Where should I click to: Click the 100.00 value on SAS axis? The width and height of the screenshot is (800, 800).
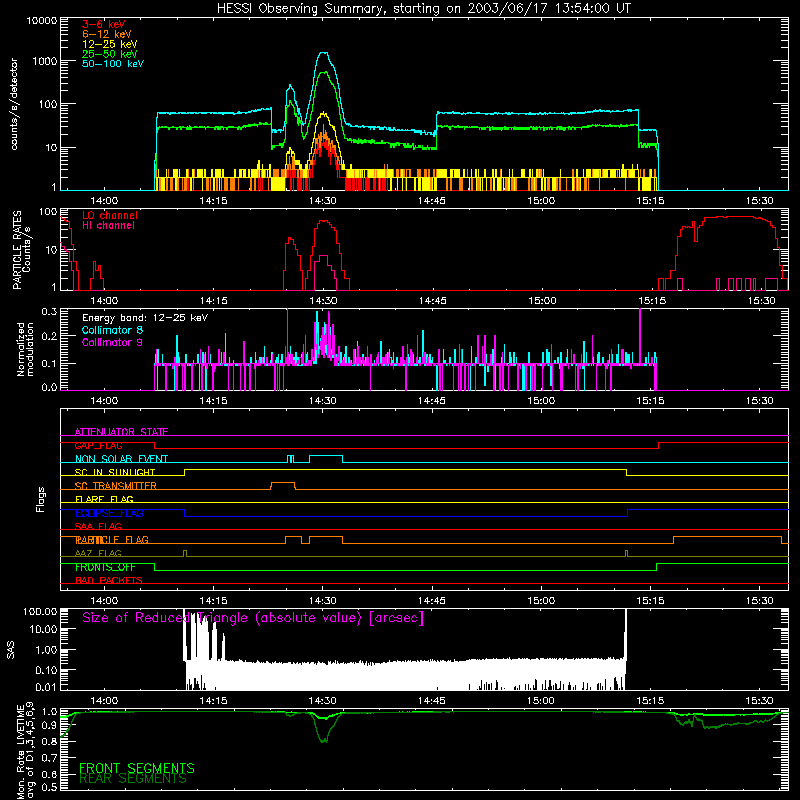[40, 612]
